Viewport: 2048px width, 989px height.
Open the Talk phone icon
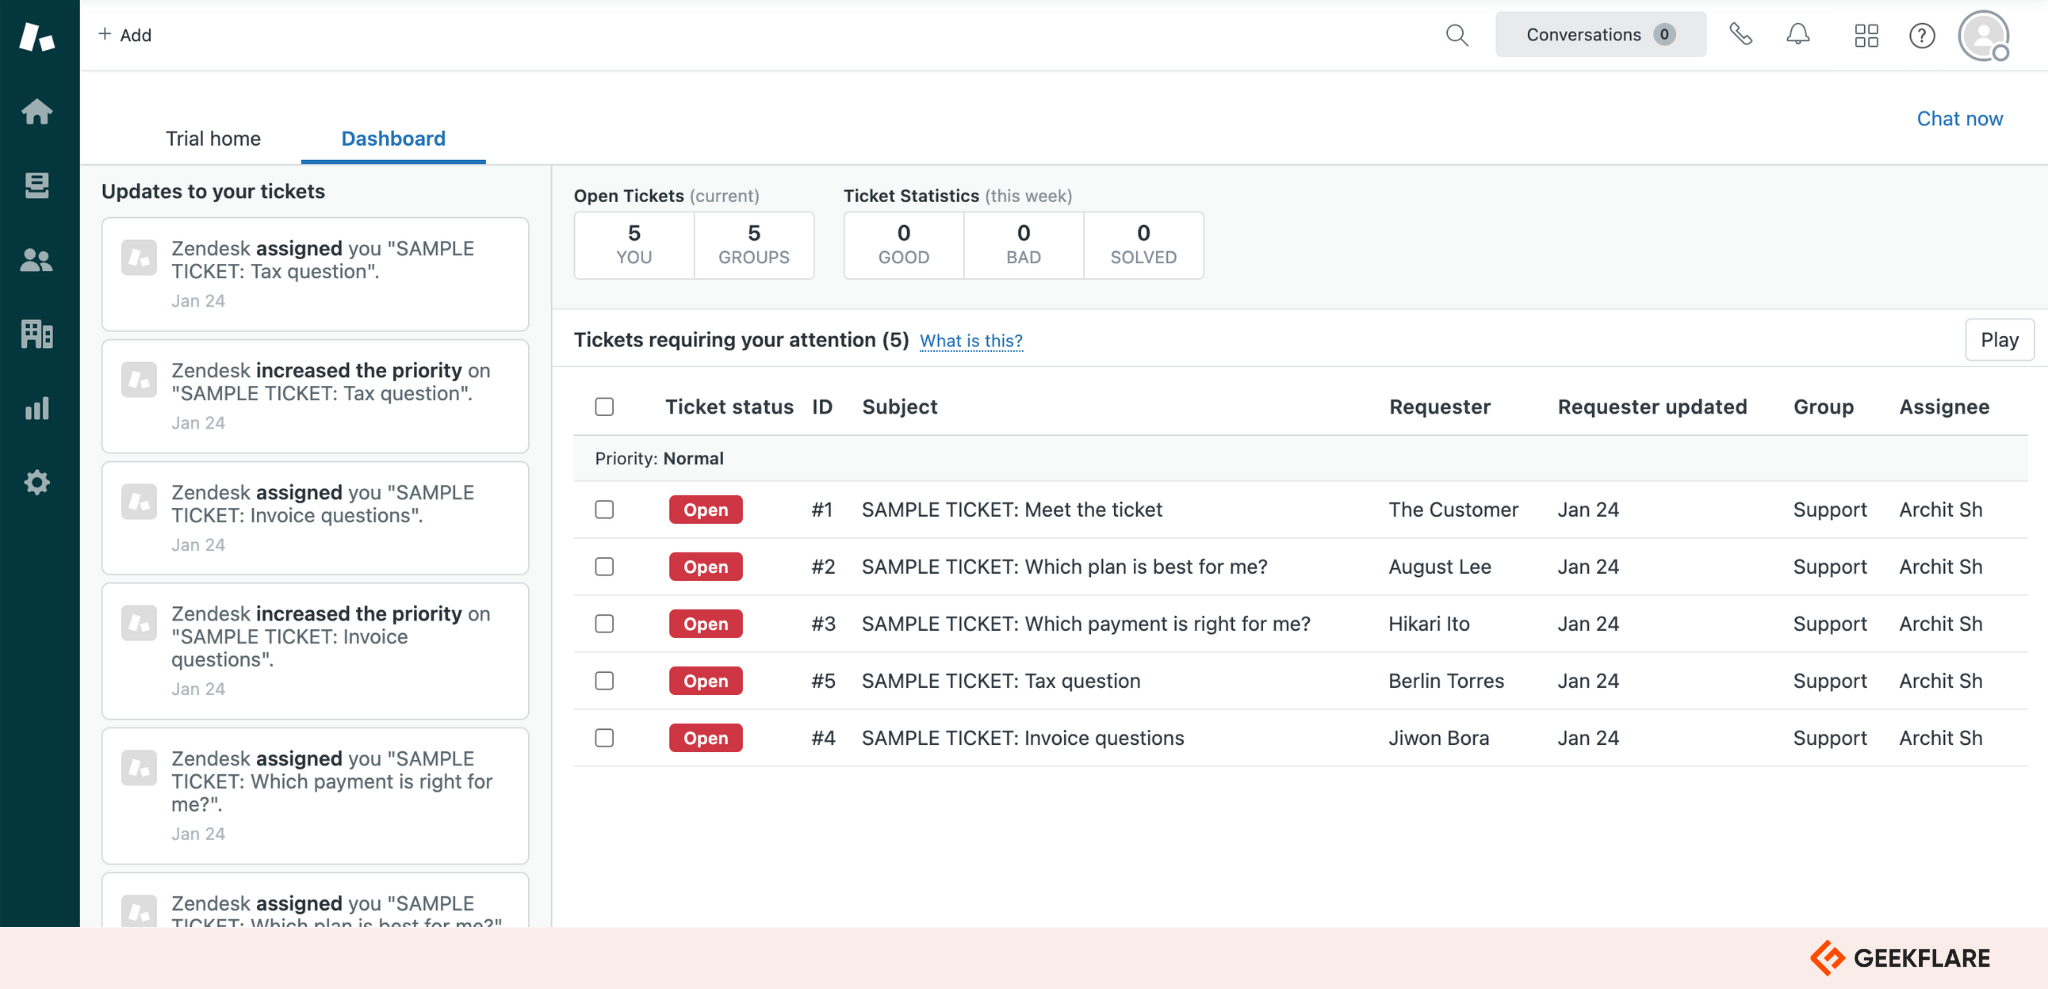tap(1741, 35)
